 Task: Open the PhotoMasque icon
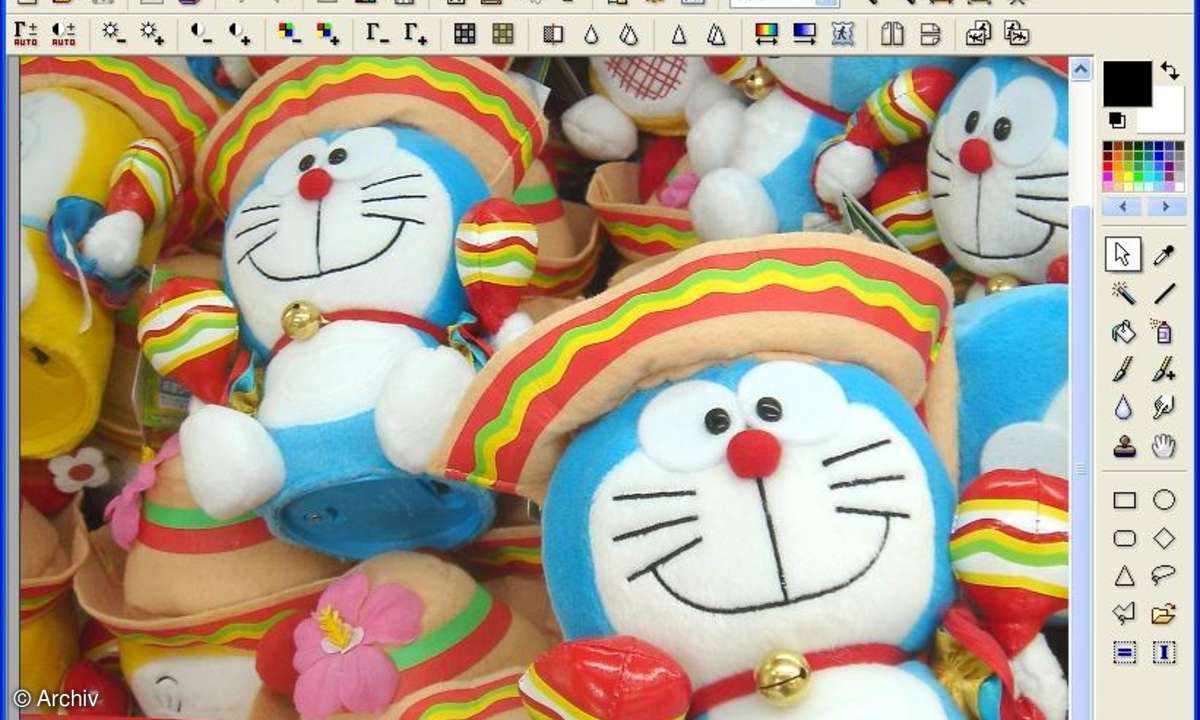842,34
